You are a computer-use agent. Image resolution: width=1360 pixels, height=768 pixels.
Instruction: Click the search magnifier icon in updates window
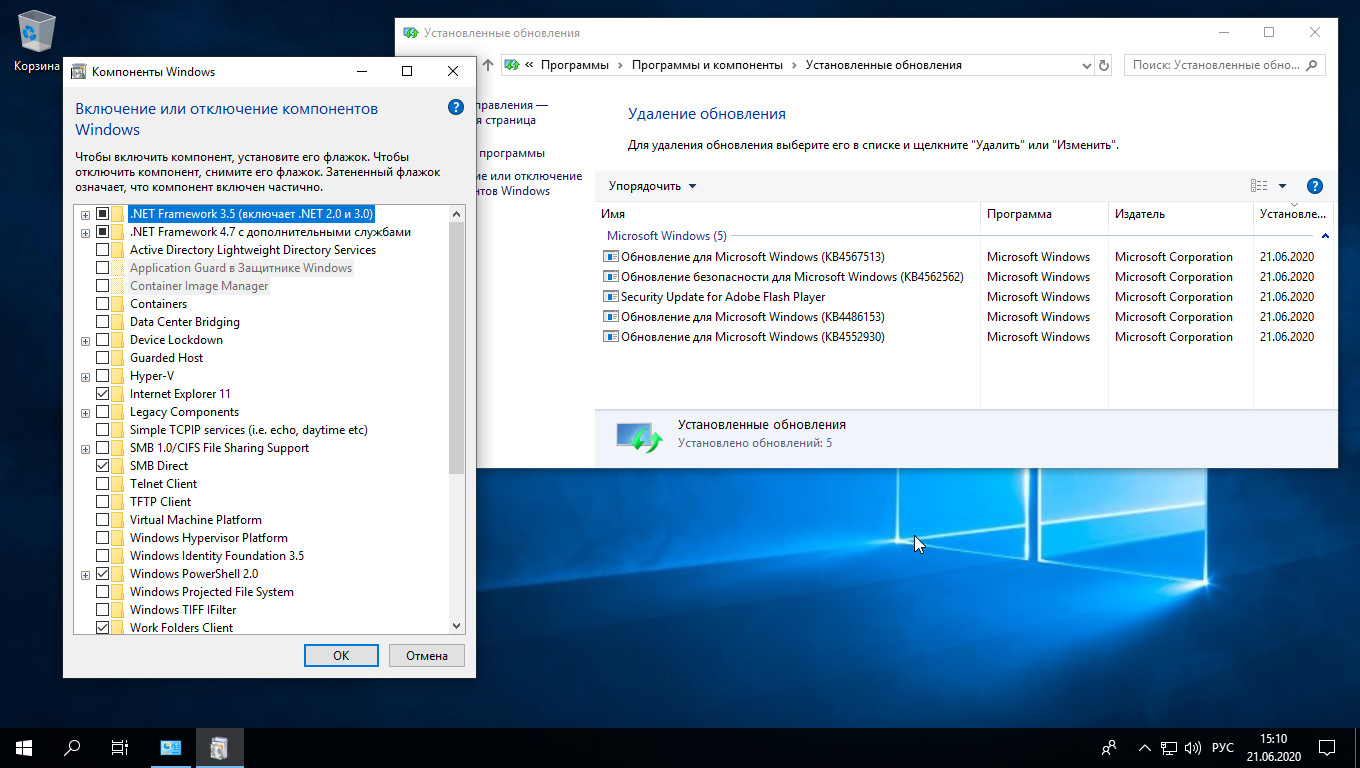pyautogui.click(x=1313, y=65)
